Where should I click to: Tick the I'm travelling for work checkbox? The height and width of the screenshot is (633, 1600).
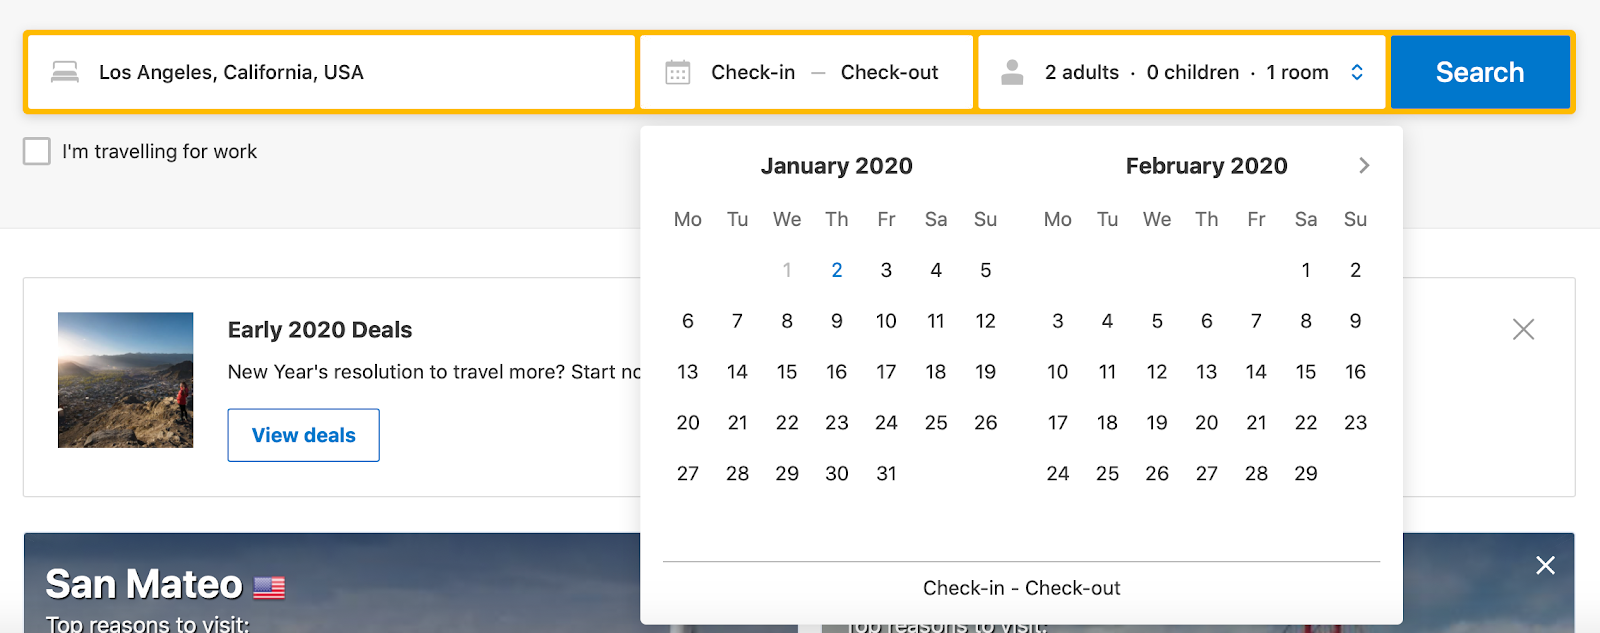point(37,152)
